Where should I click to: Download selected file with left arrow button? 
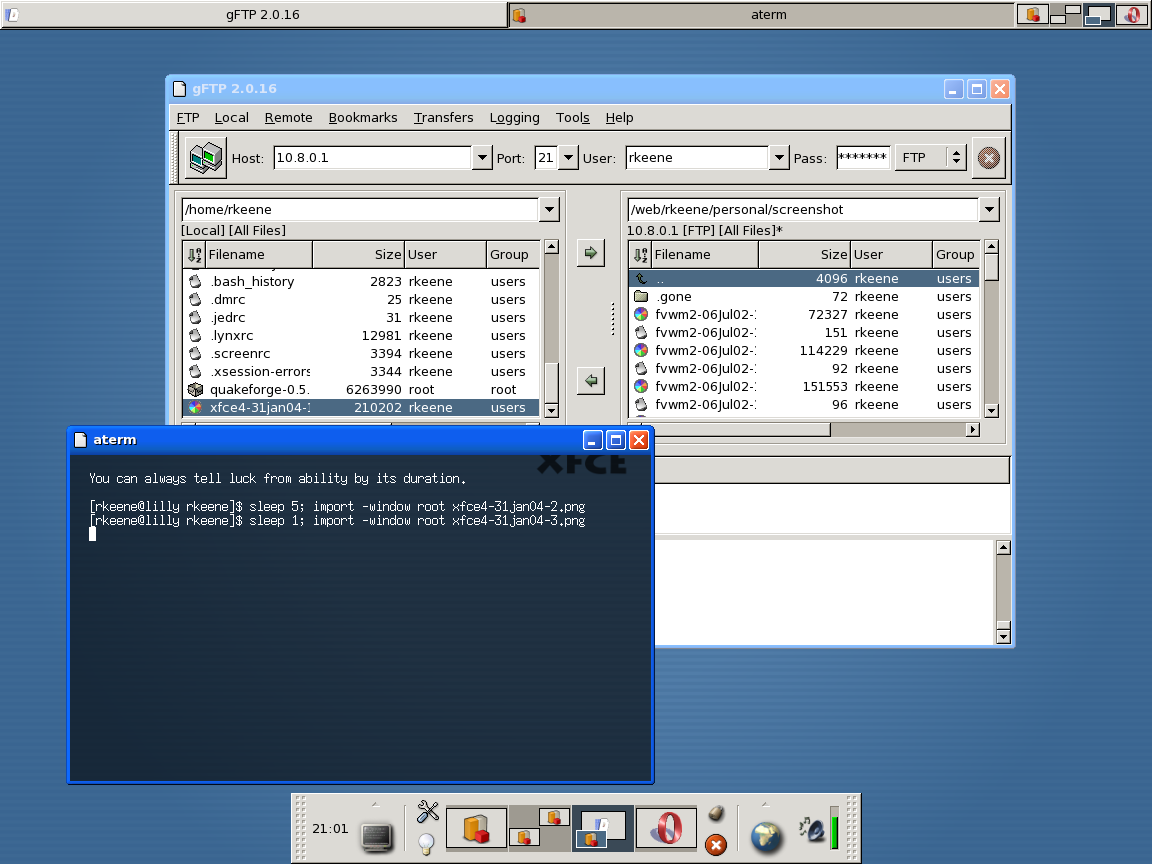(591, 381)
